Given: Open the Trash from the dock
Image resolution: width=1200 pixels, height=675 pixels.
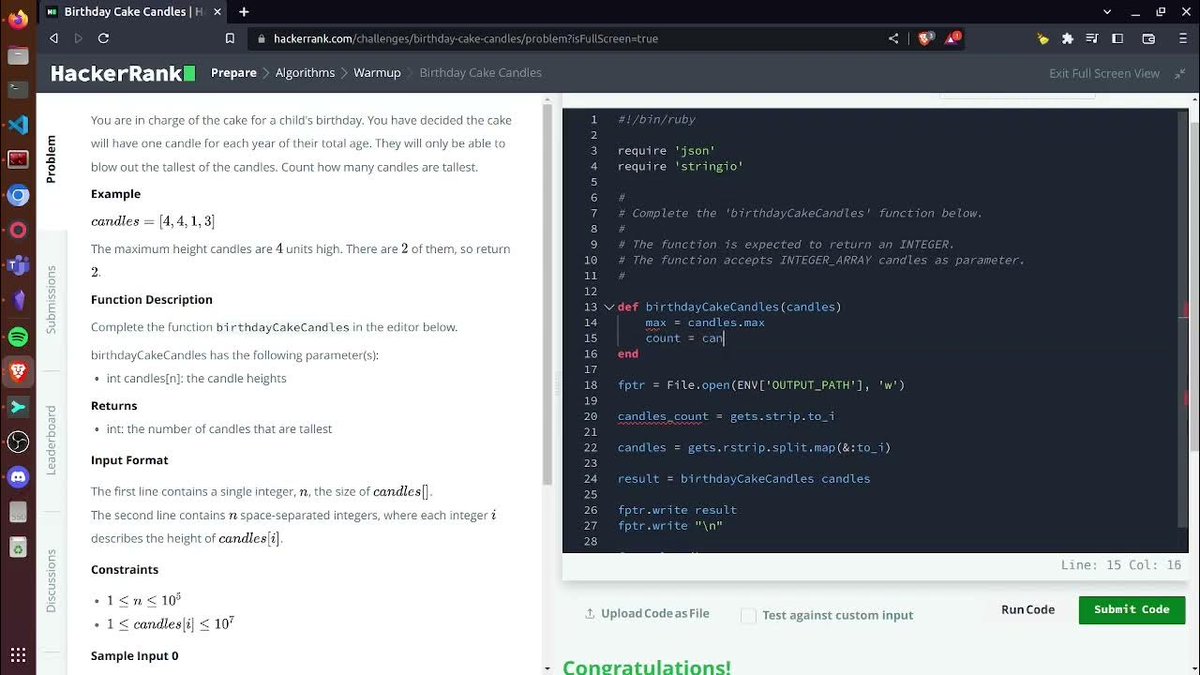Looking at the screenshot, I should pos(17,547).
